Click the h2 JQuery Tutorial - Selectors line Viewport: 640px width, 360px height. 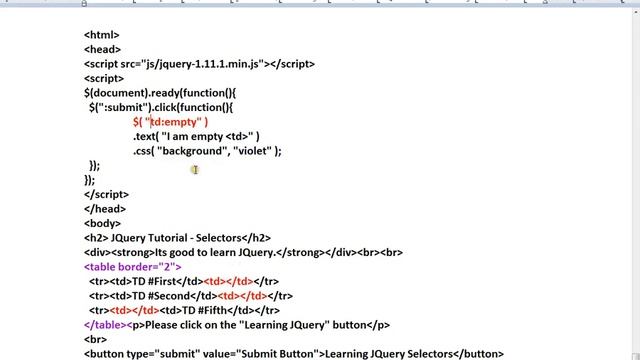coord(178,238)
